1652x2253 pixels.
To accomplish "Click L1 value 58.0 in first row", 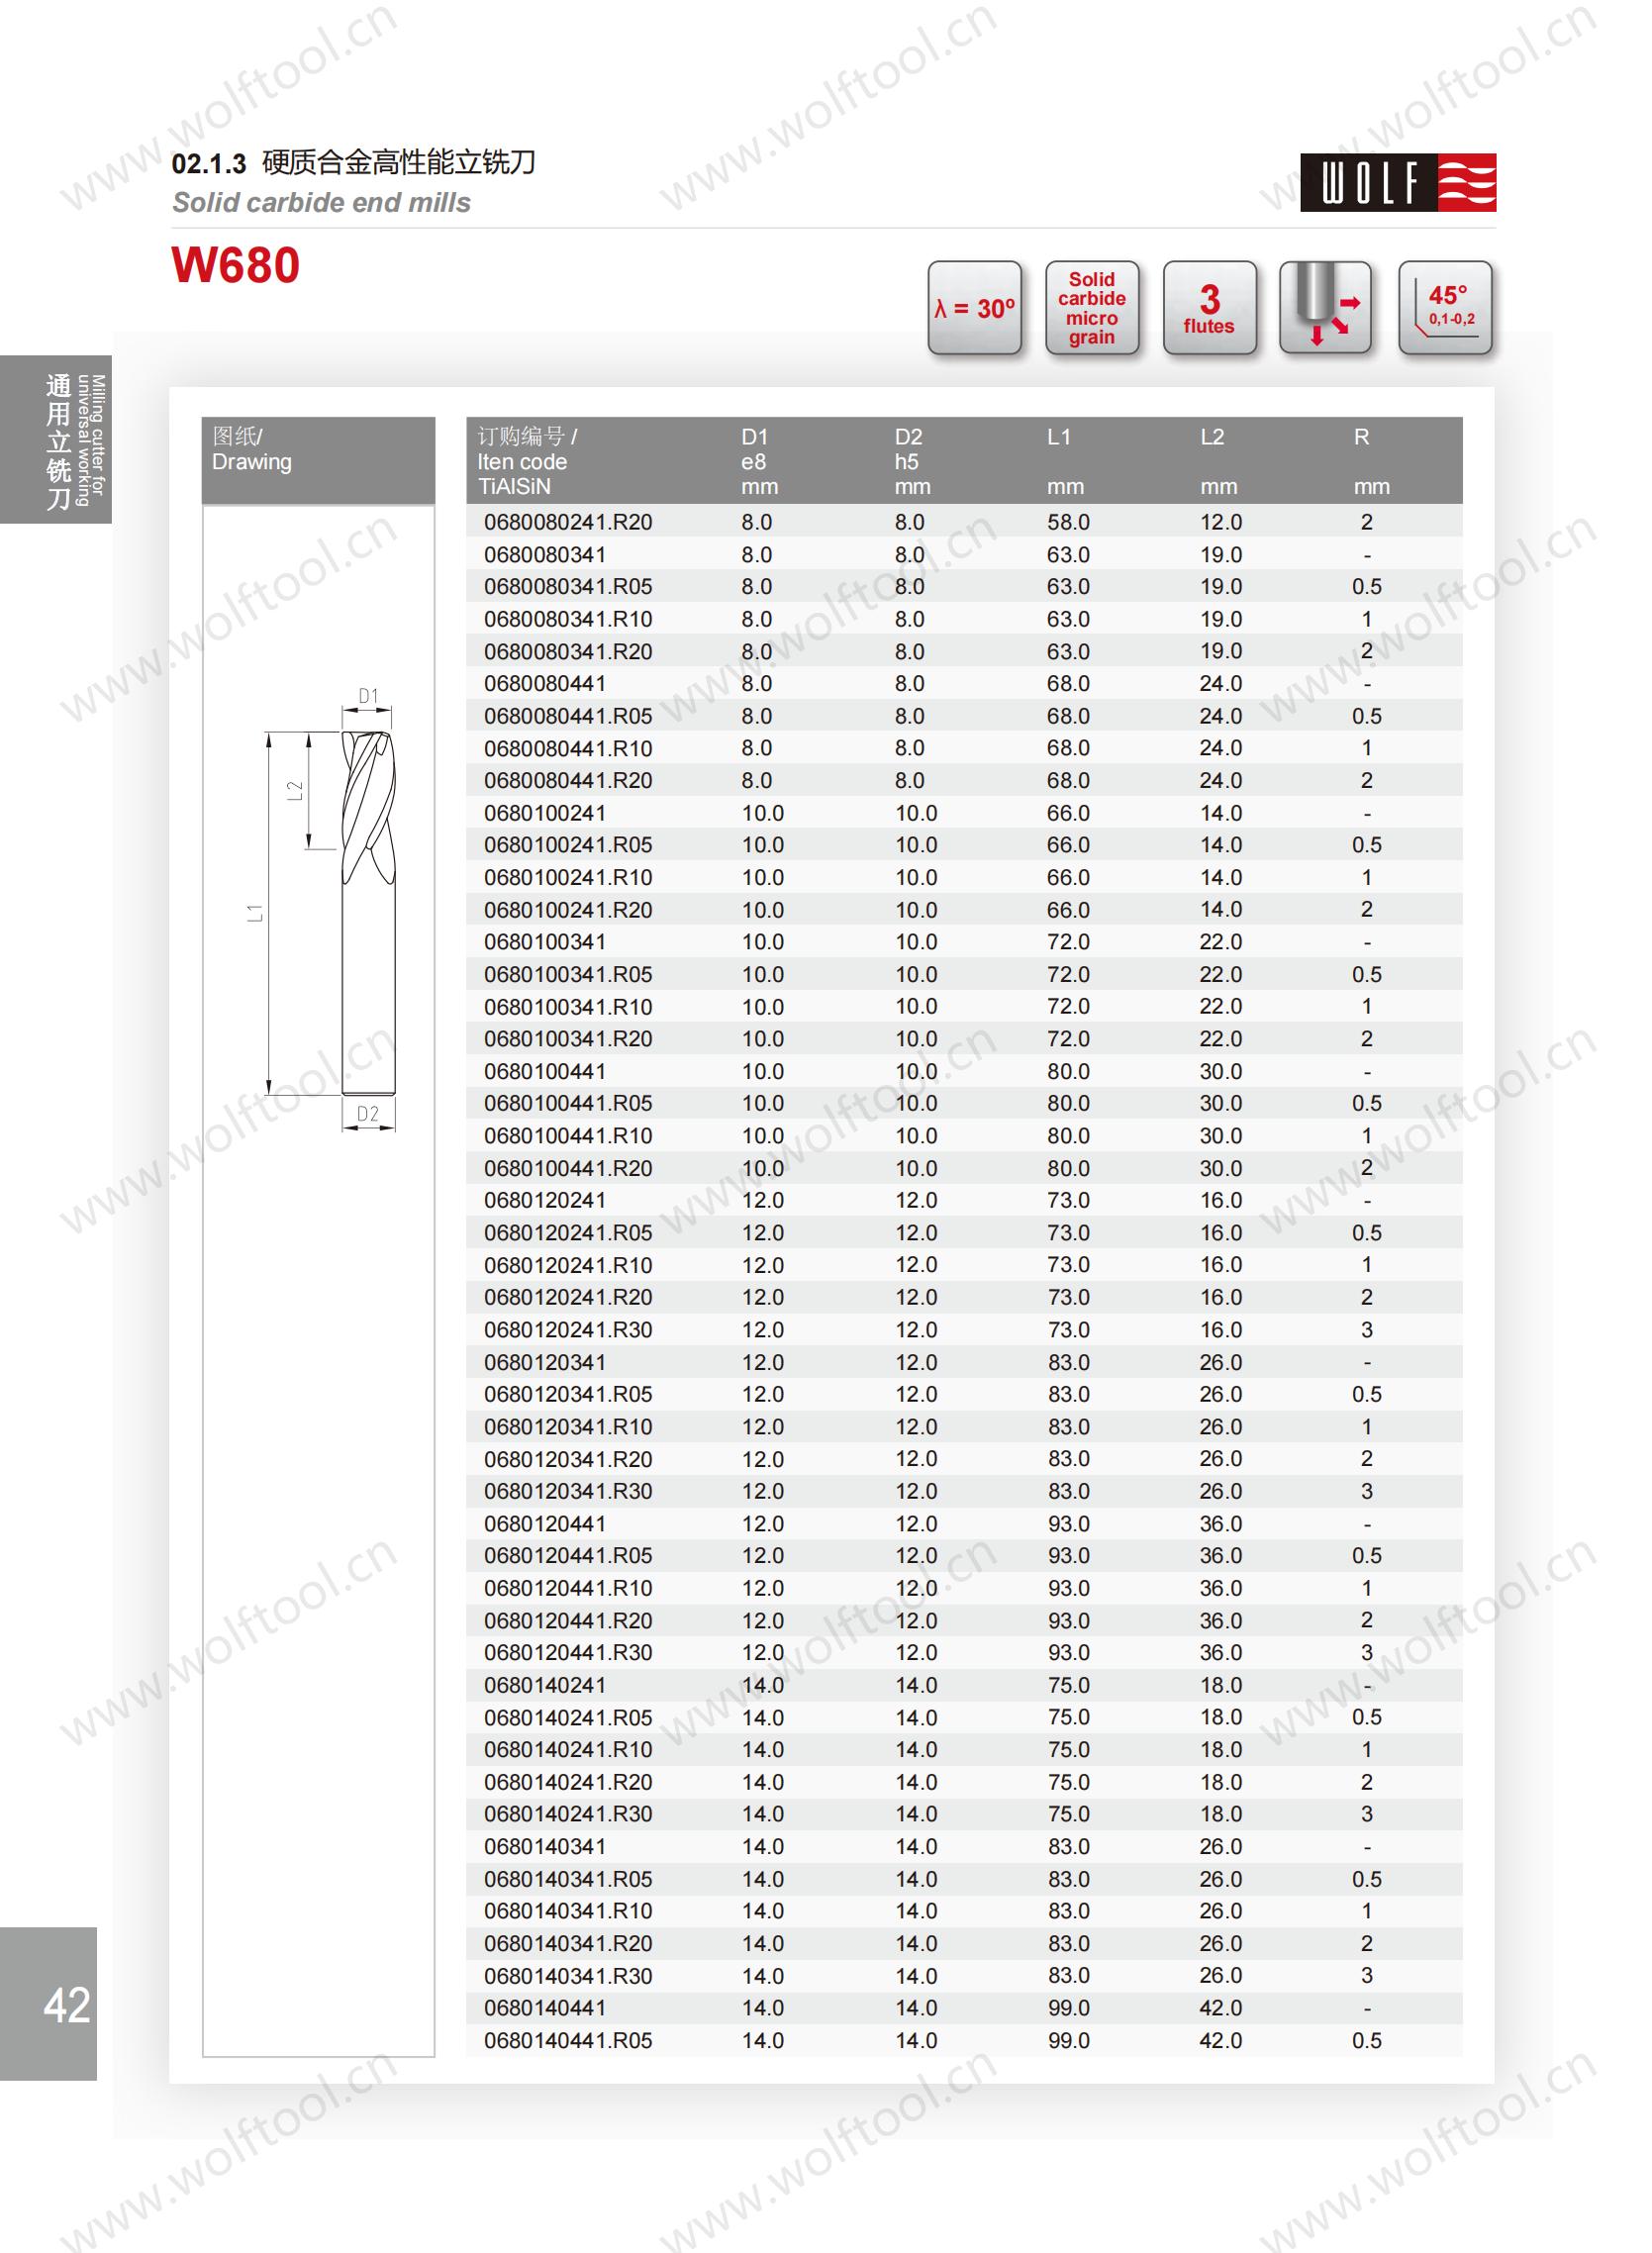I will click(x=1068, y=522).
